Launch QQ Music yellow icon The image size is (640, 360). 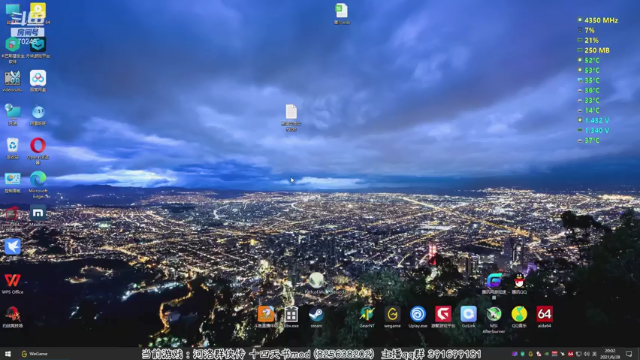click(x=519, y=316)
